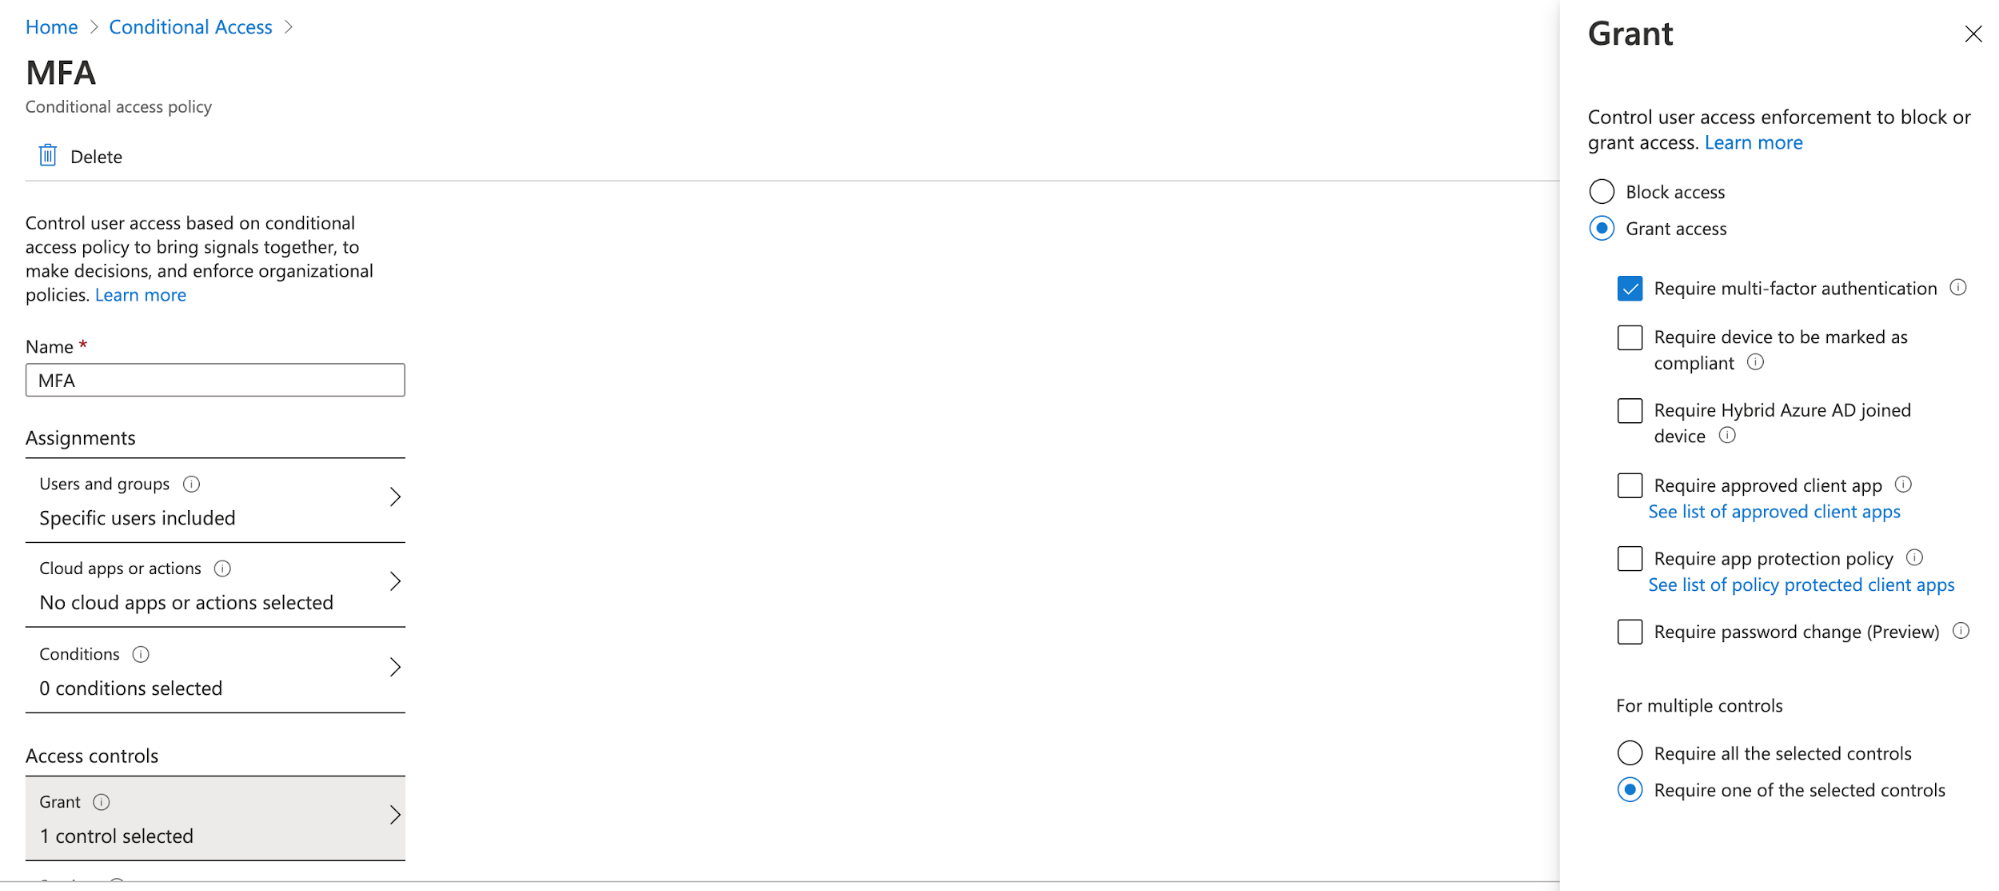Click info icon for Require password change (Preview)

coord(1961,631)
